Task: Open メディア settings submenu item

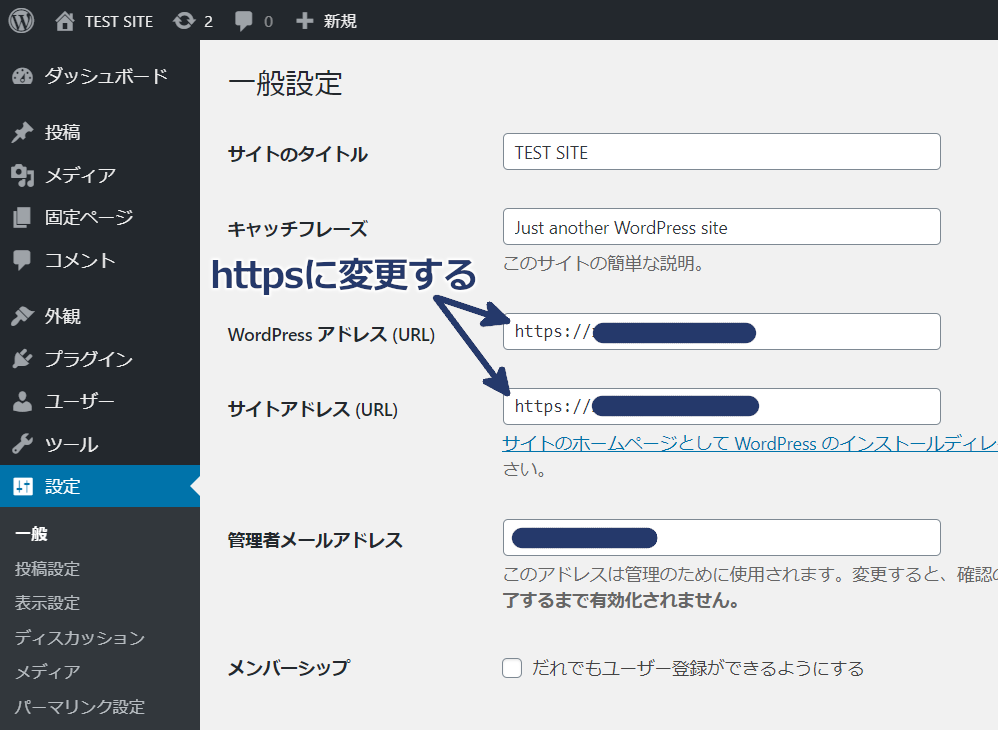Action: [47, 672]
